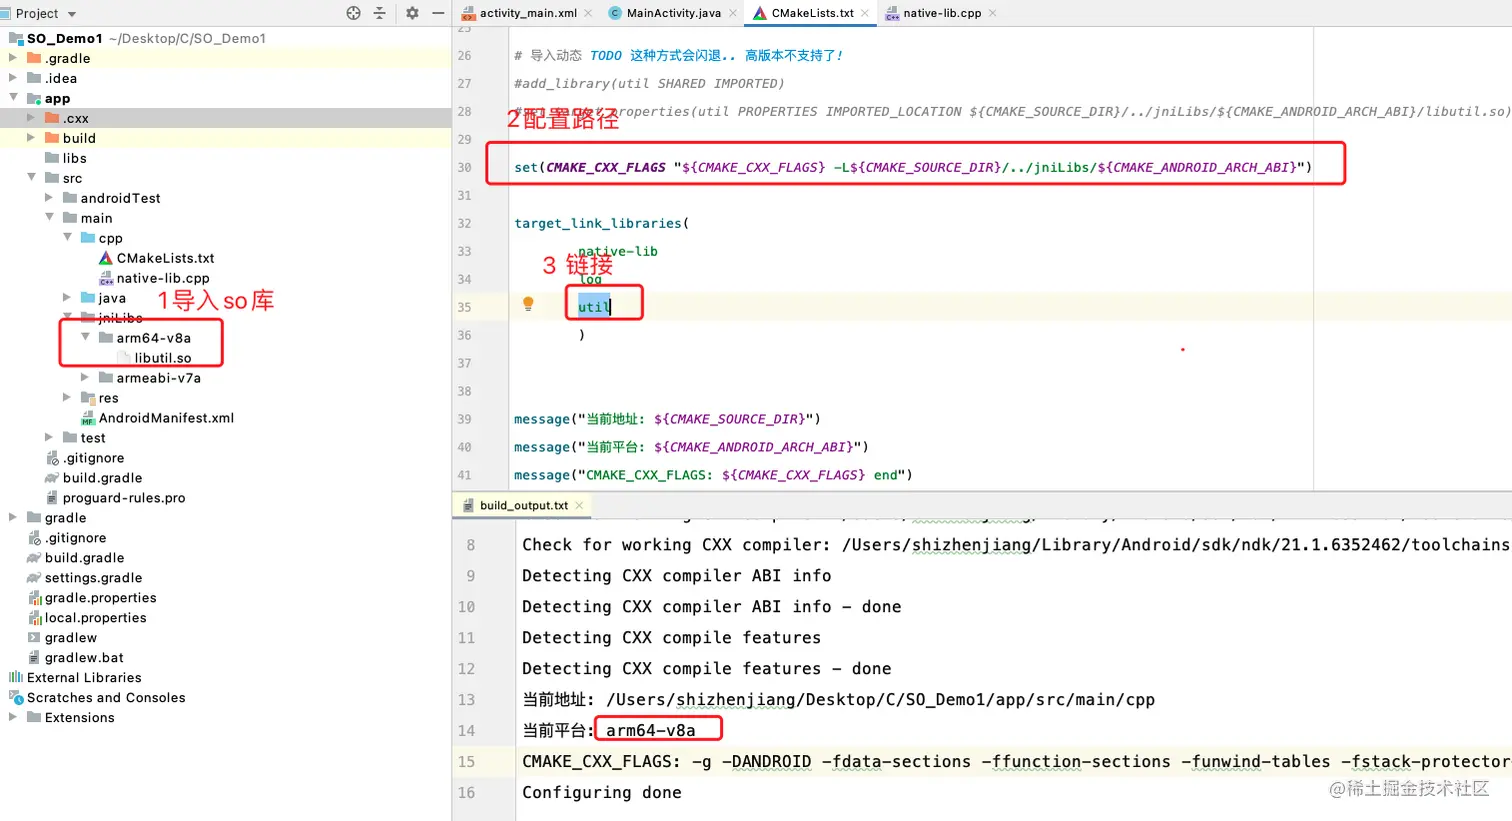Collapse the app module folder
The height and width of the screenshot is (821, 1512).
coord(13,98)
